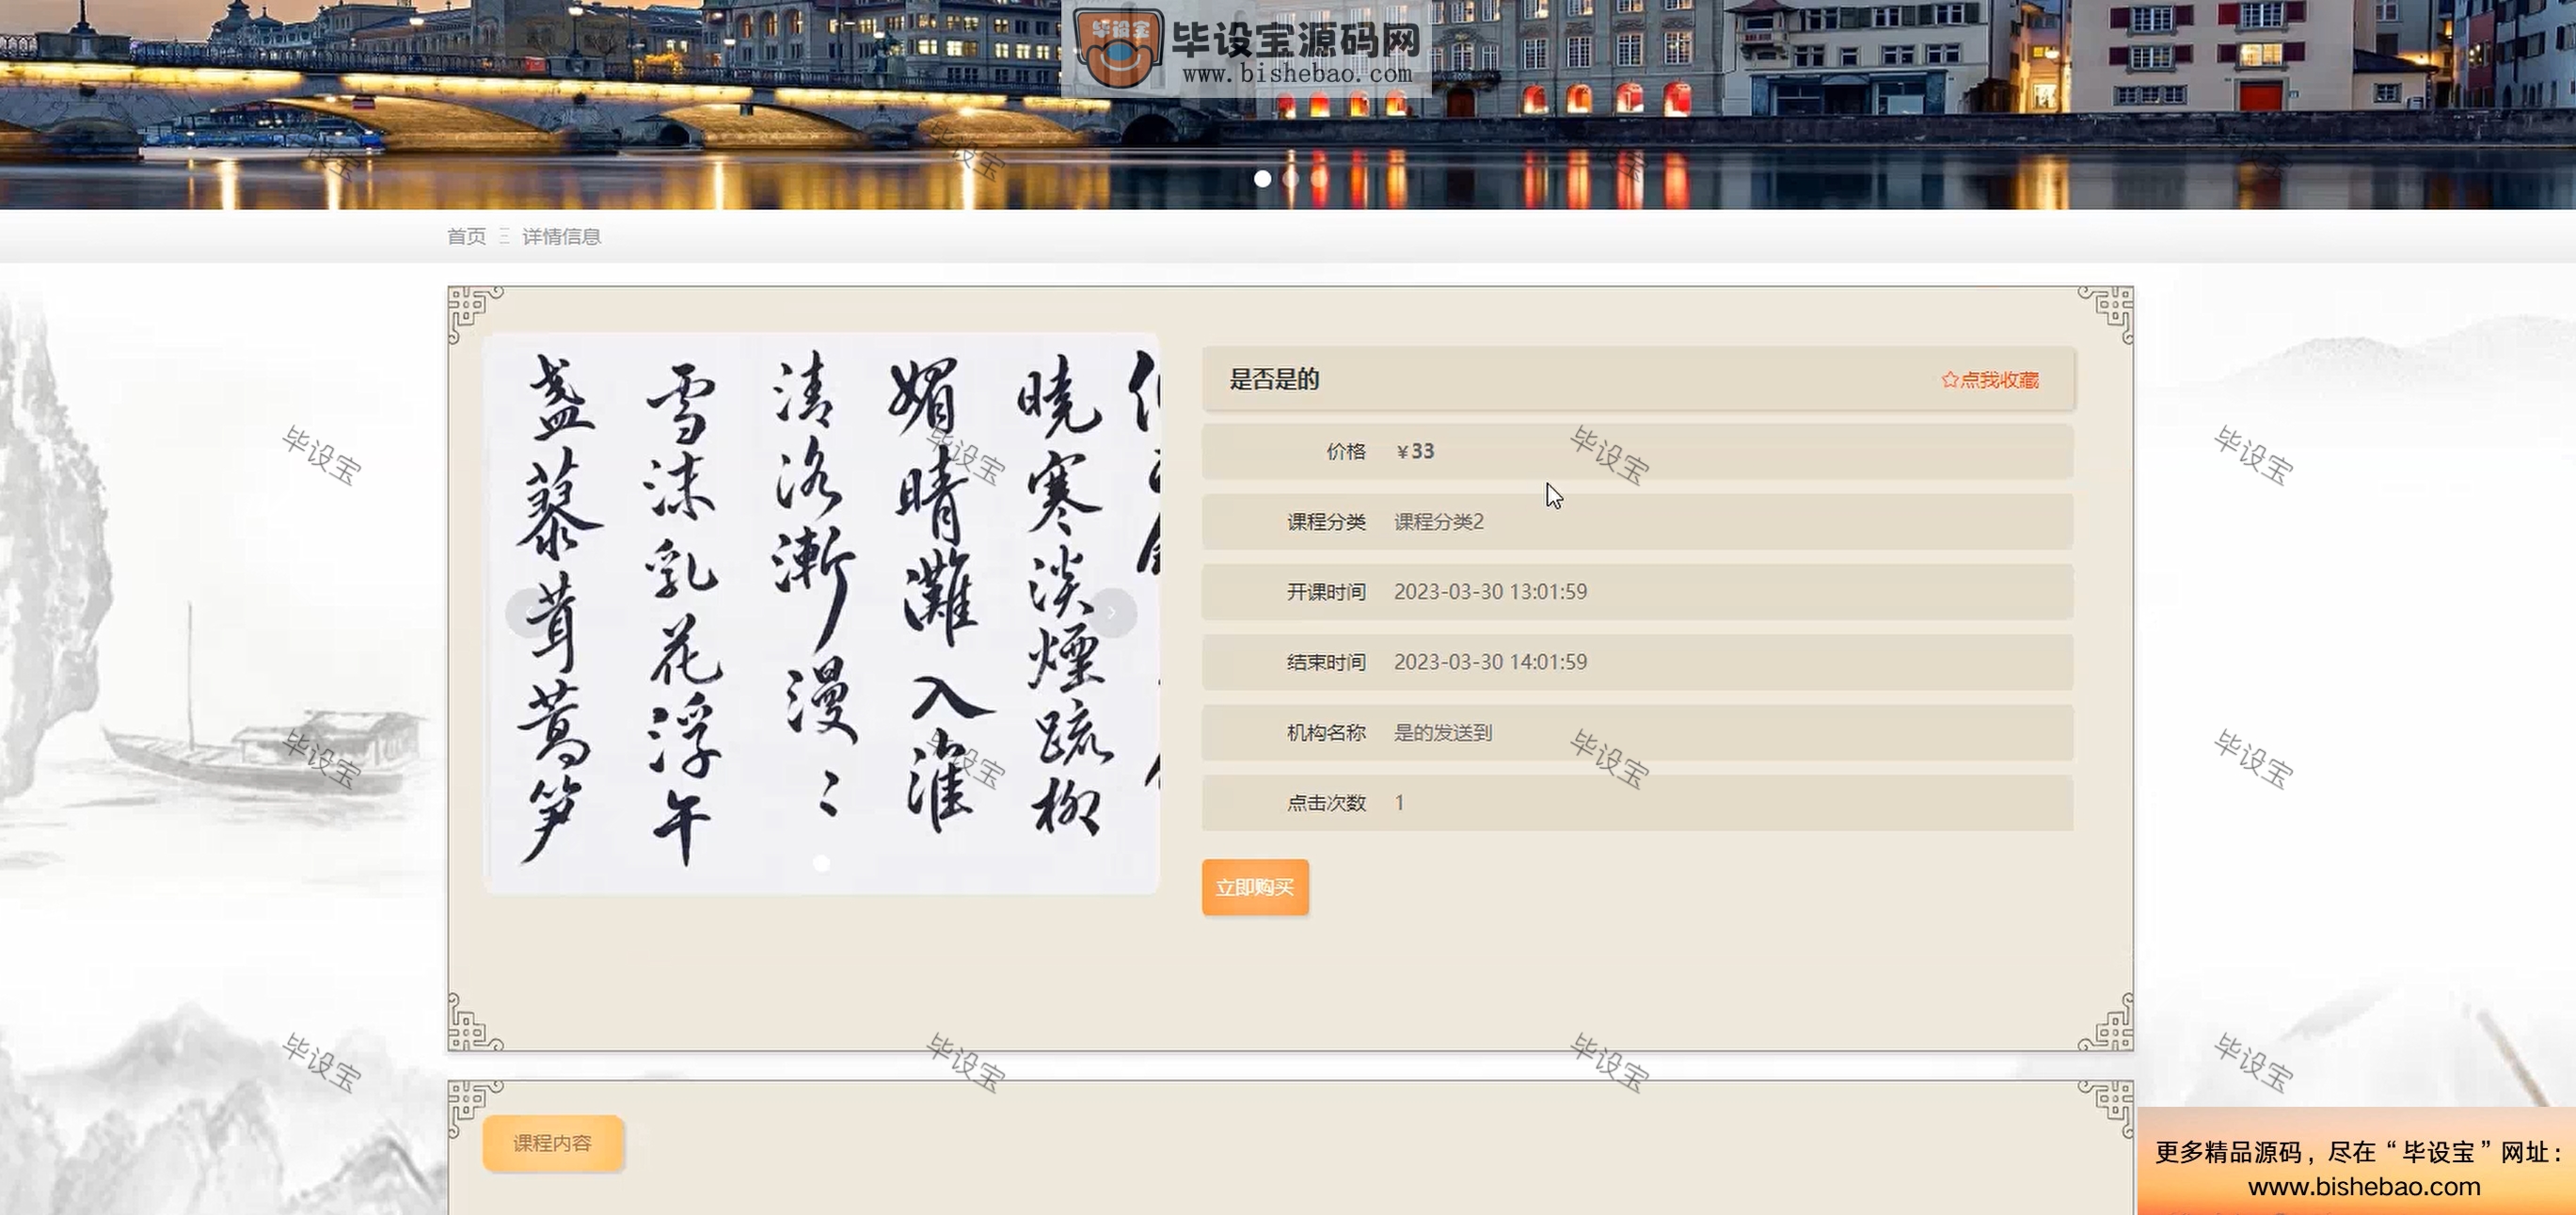
Task: Click end time 2023-03-30 14:01:59
Action: pyautogui.click(x=1490, y=662)
